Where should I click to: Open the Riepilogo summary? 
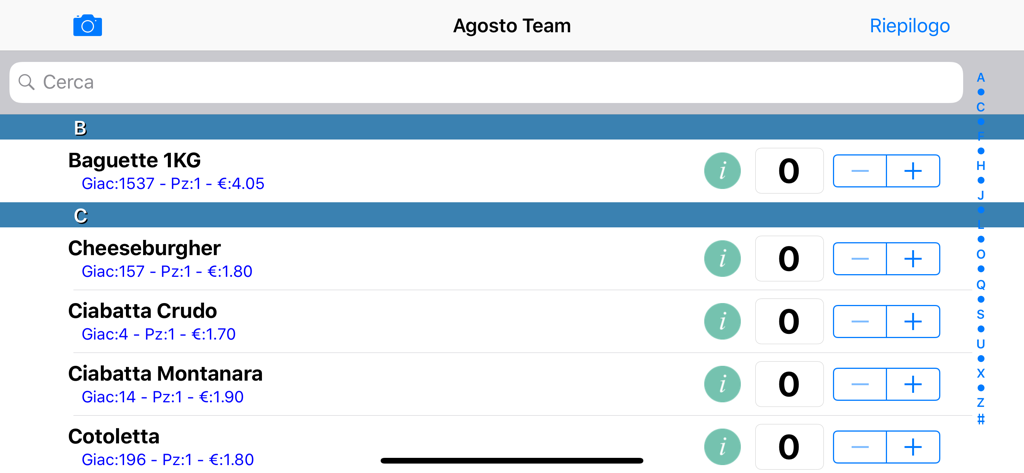909,26
